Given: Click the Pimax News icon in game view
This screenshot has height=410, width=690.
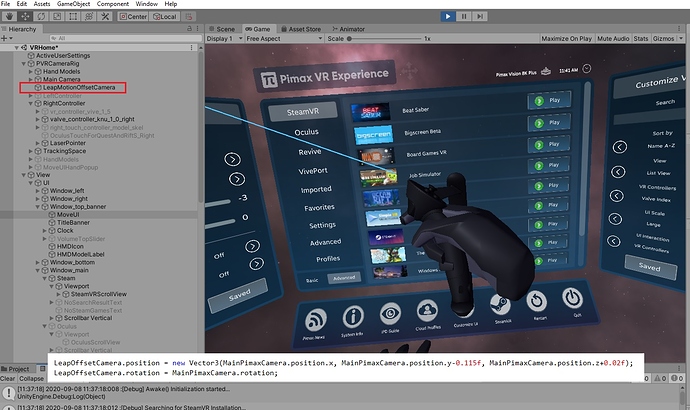Looking at the screenshot, I should 314,320.
